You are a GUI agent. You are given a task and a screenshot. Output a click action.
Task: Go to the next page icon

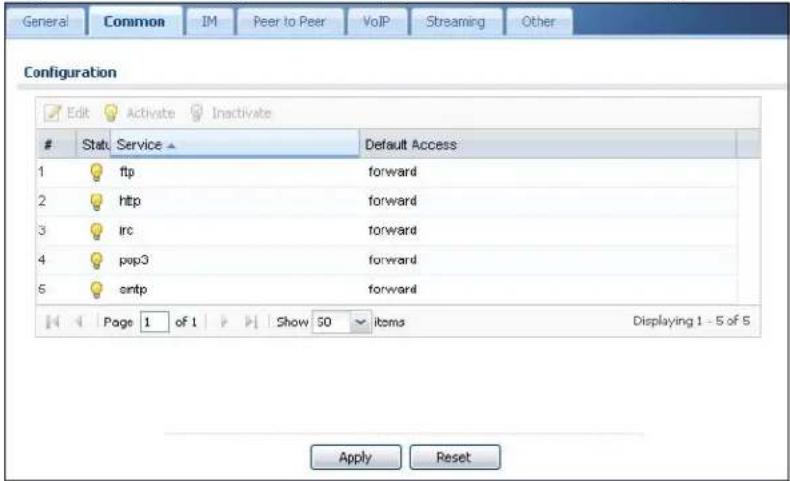tap(224, 321)
